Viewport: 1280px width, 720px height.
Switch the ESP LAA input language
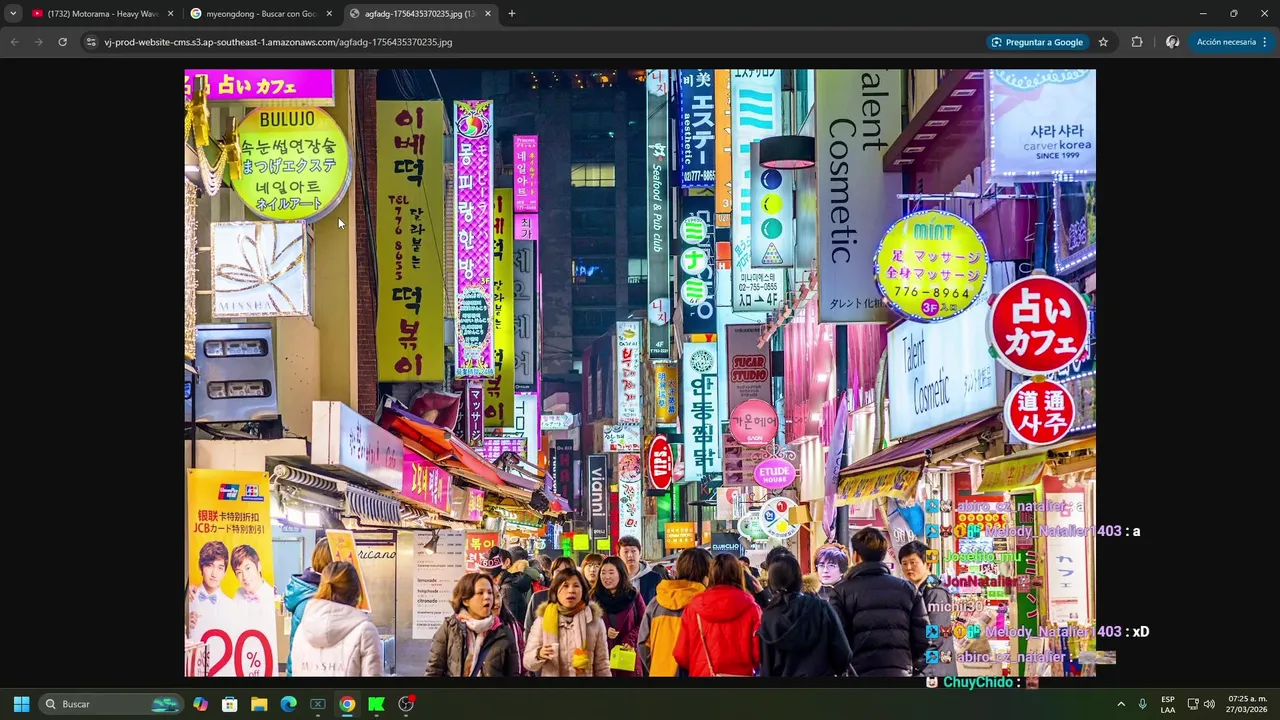1168,704
